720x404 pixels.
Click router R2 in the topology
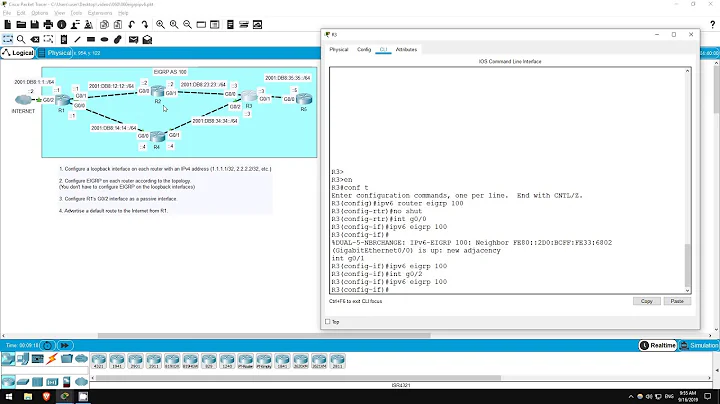[158, 91]
